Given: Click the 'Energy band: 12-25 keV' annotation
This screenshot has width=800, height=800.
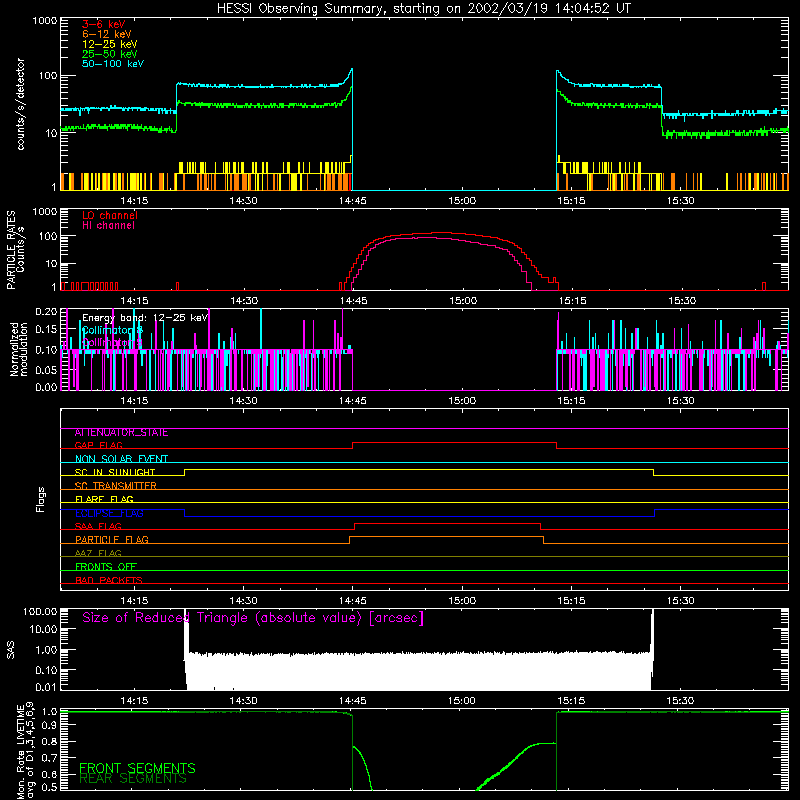Looking at the screenshot, I should (x=145, y=318).
